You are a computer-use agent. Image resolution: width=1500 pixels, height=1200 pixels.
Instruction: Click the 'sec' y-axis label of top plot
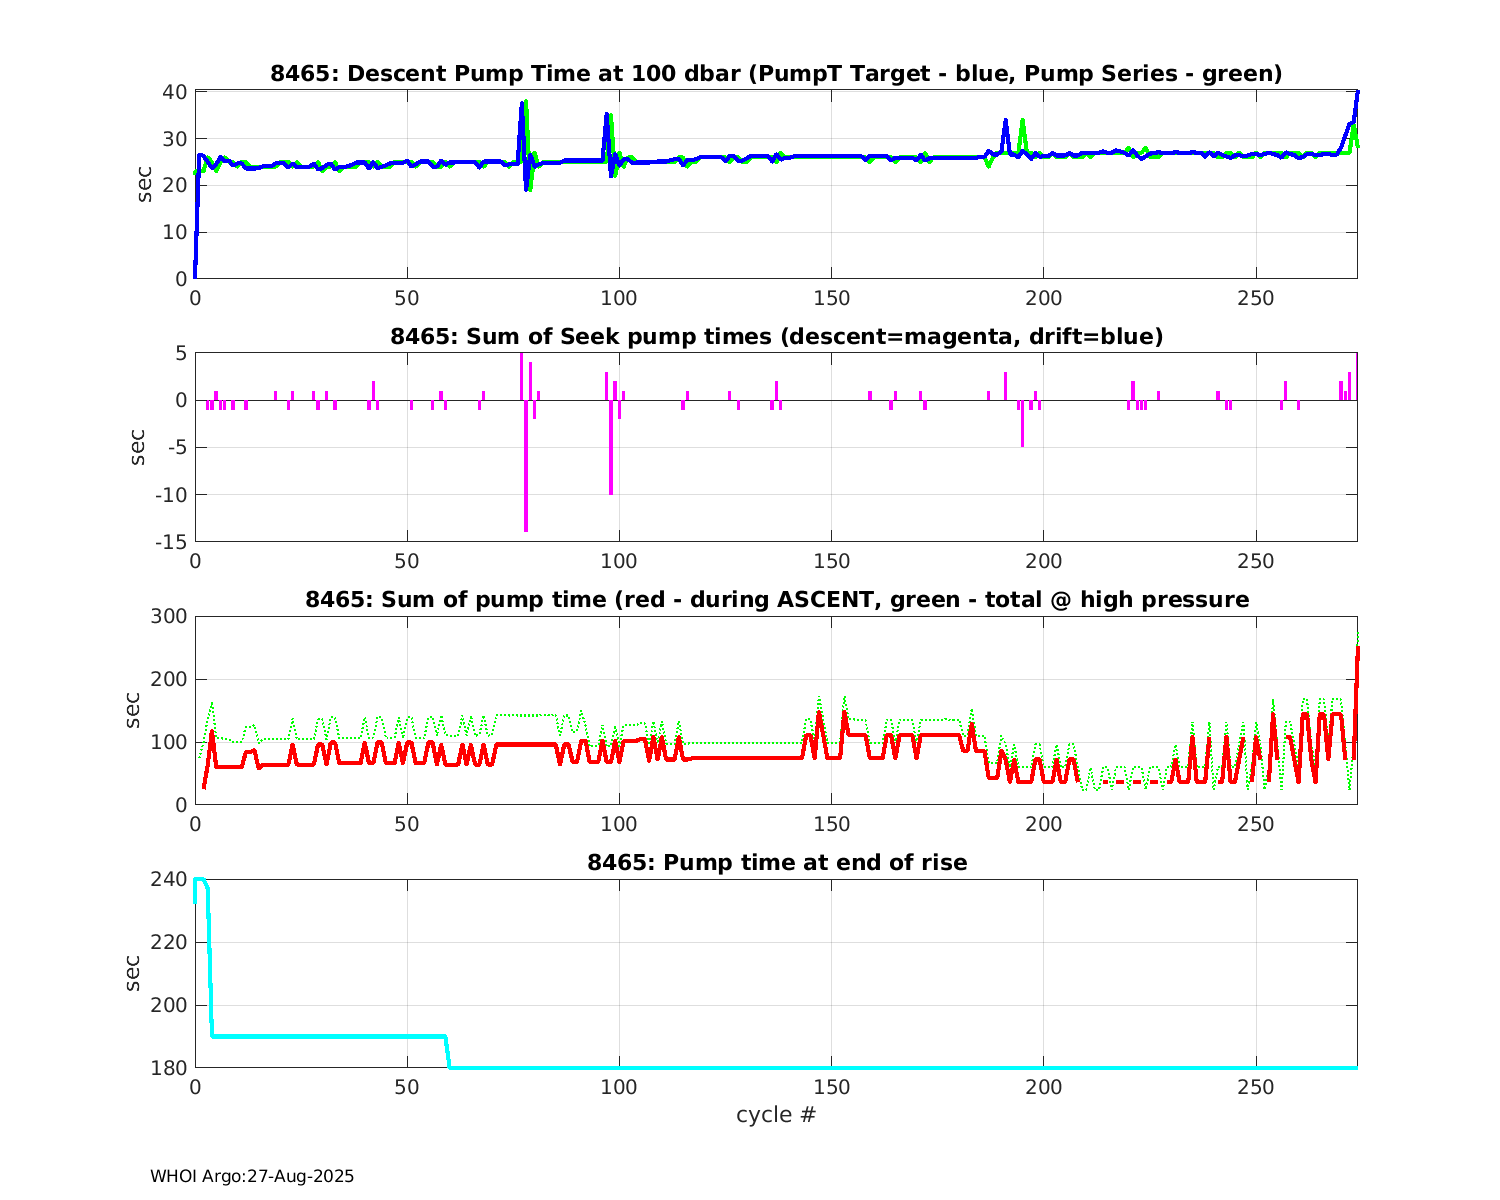point(145,185)
